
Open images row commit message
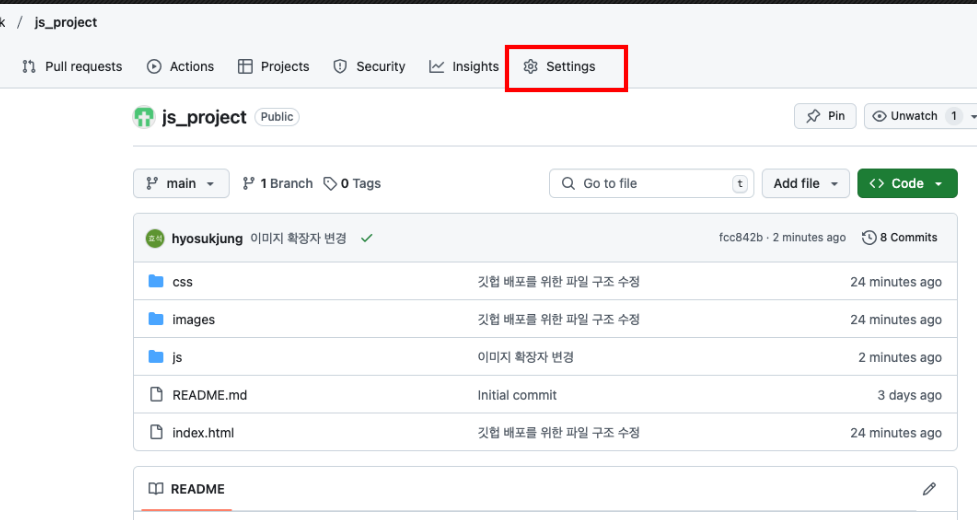point(558,319)
